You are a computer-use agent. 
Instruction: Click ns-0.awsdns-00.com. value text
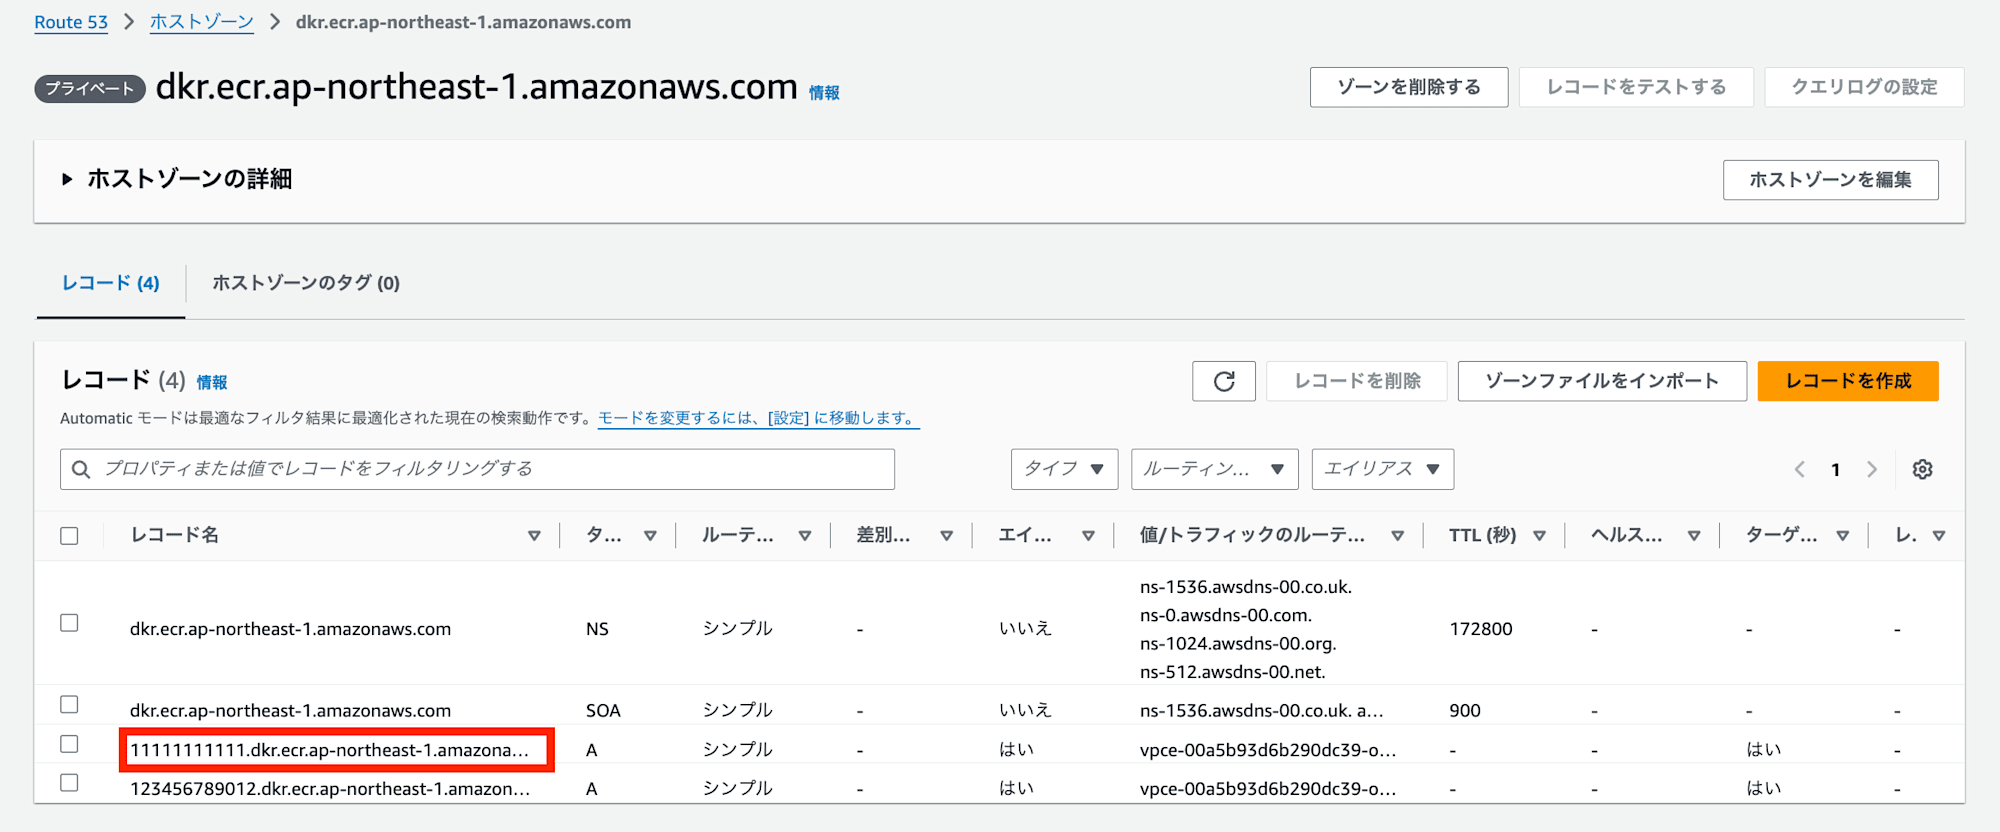[x=1225, y=615]
